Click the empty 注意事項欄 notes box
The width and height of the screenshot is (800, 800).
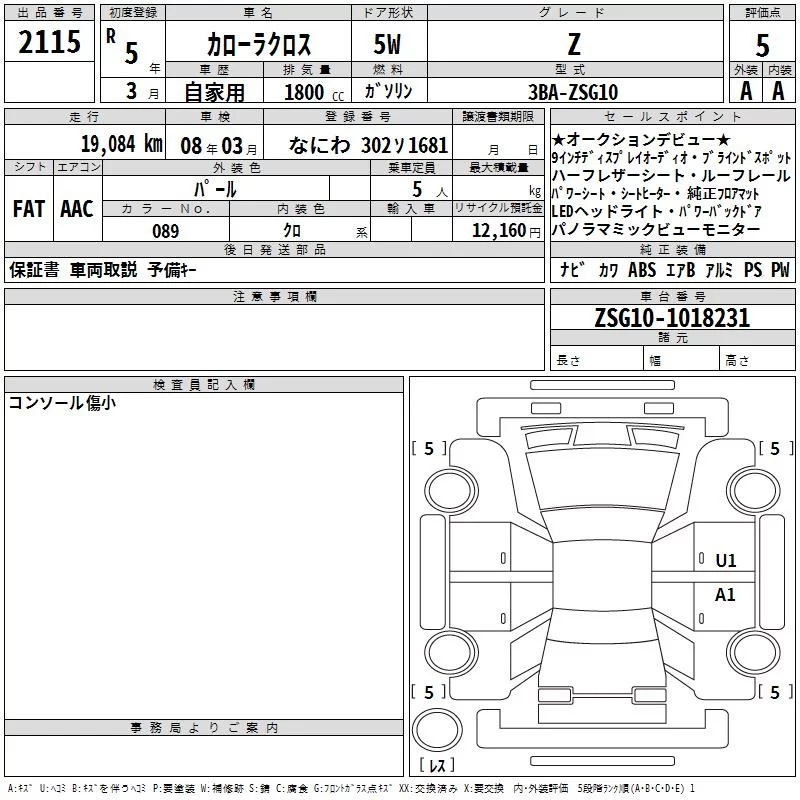click(274, 337)
